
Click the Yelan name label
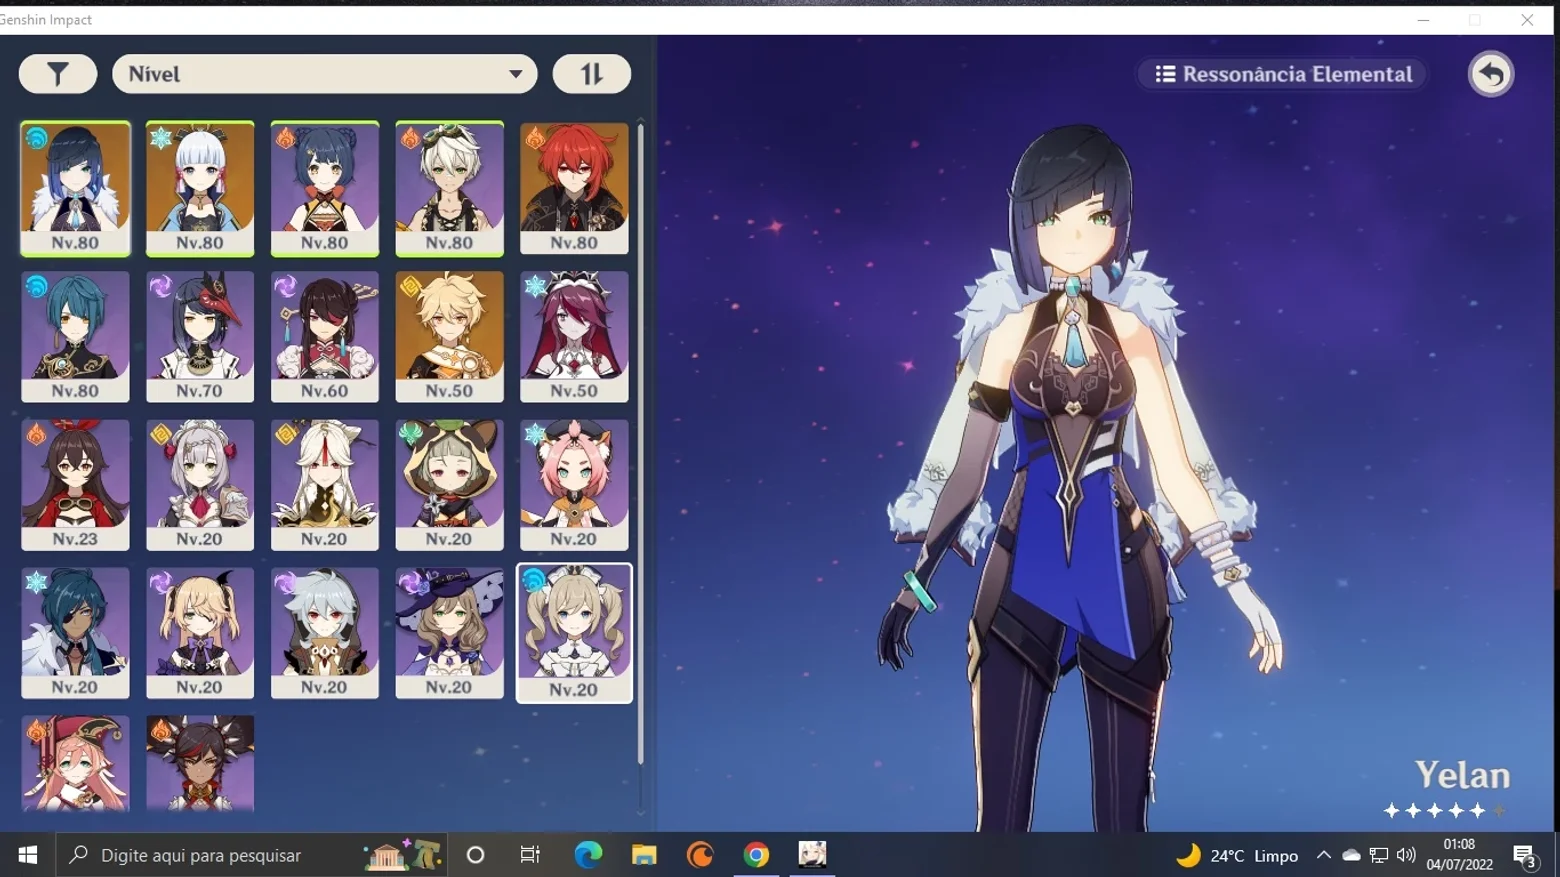tap(1462, 775)
